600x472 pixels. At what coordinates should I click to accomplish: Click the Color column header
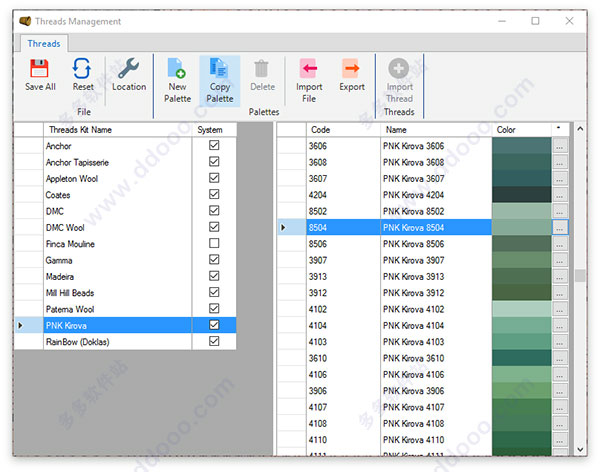[x=521, y=130]
